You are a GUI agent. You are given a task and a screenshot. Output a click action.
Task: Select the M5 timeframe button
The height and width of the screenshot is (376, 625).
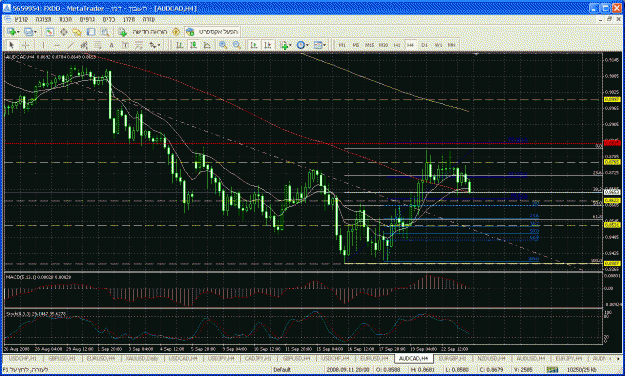tap(356, 45)
